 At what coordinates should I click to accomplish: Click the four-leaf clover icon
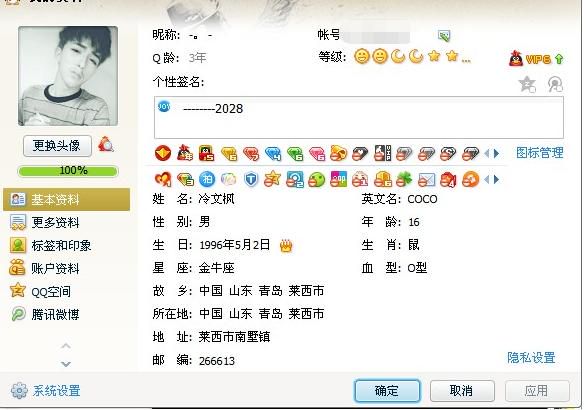tap(404, 180)
